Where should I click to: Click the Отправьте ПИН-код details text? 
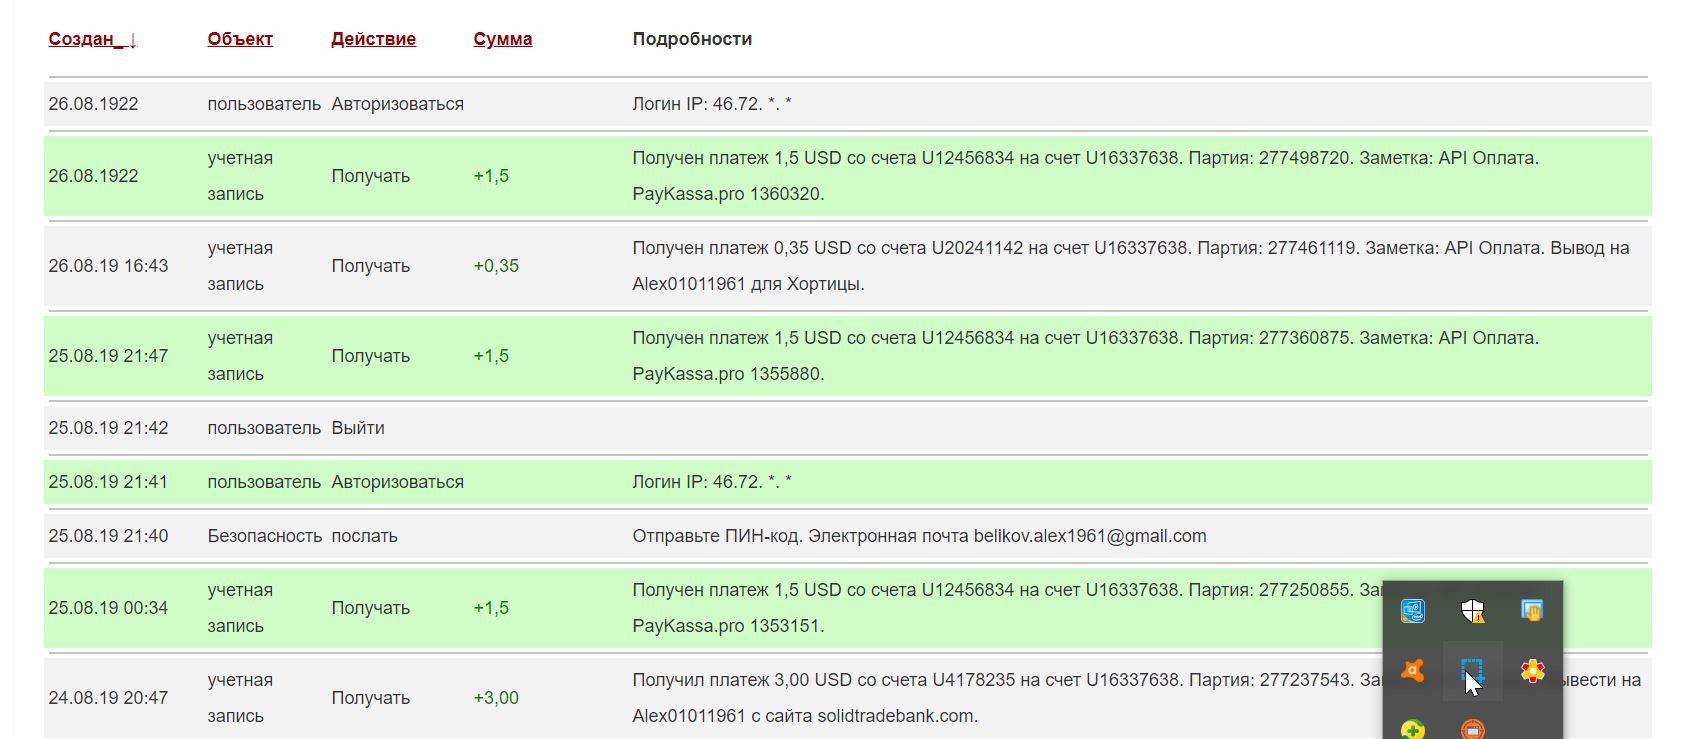pos(919,536)
